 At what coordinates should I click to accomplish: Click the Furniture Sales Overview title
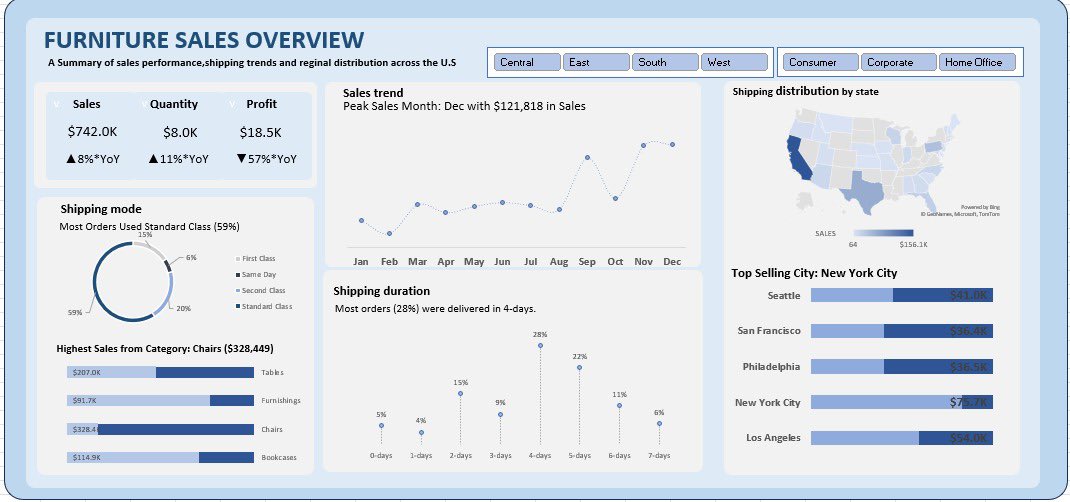pos(203,40)
